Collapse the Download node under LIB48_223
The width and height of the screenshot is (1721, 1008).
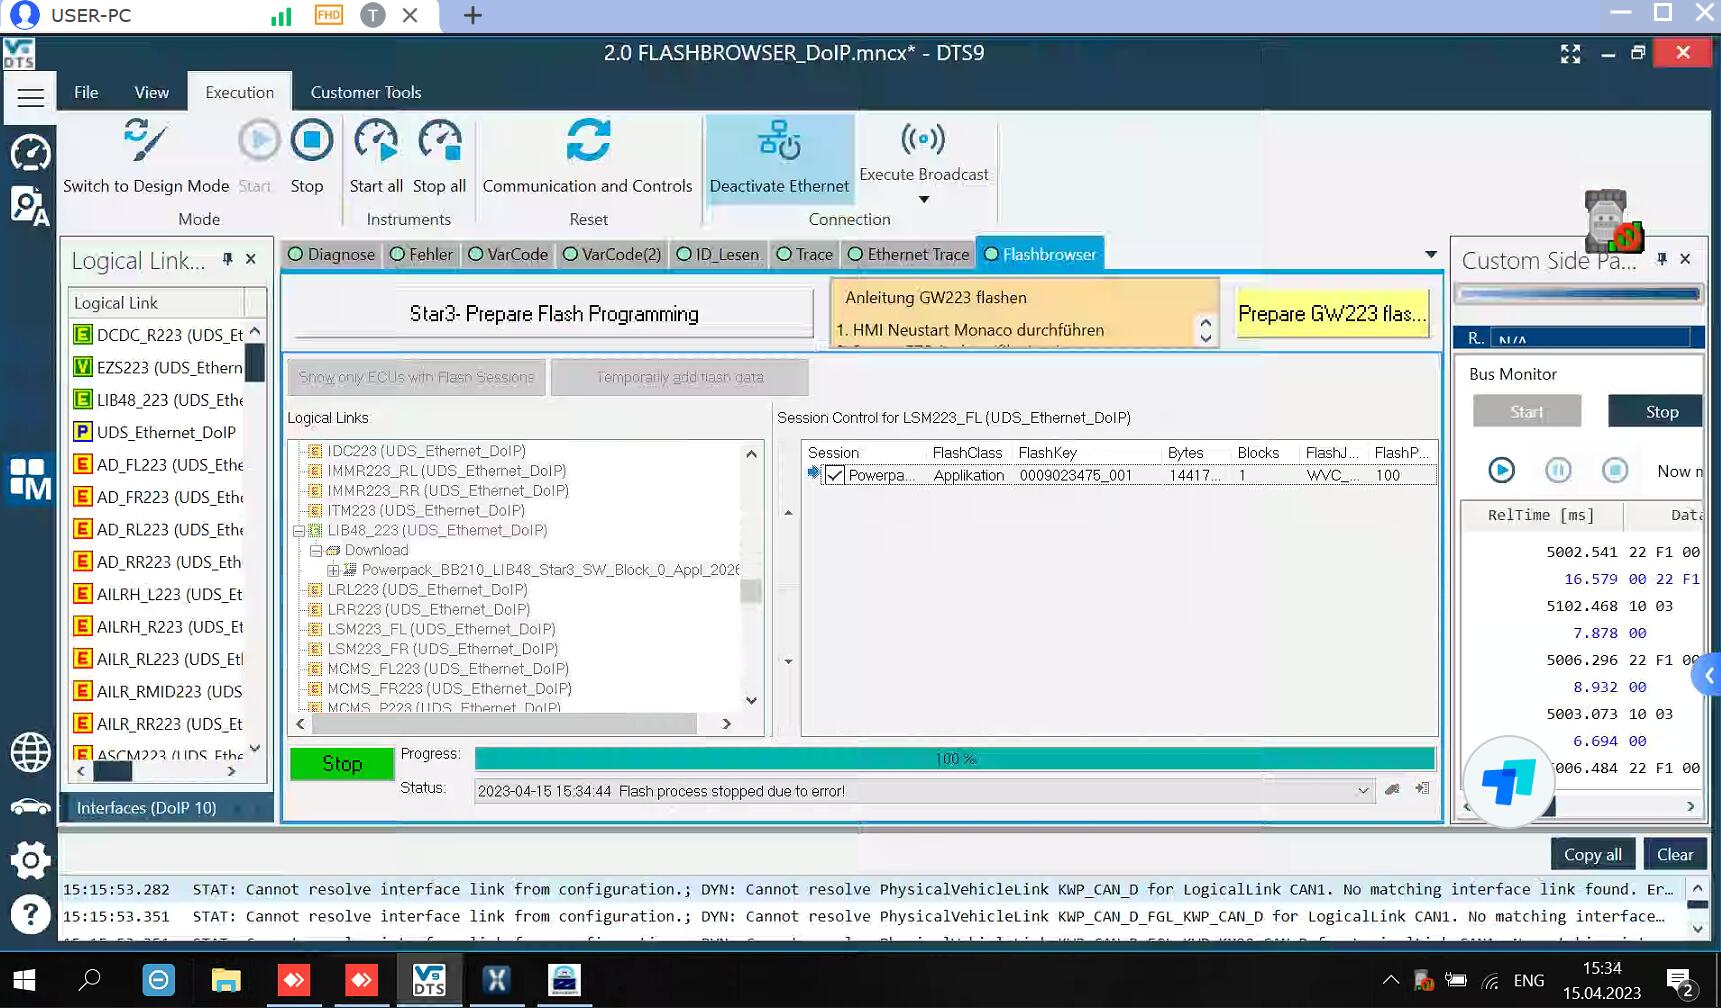314,550
